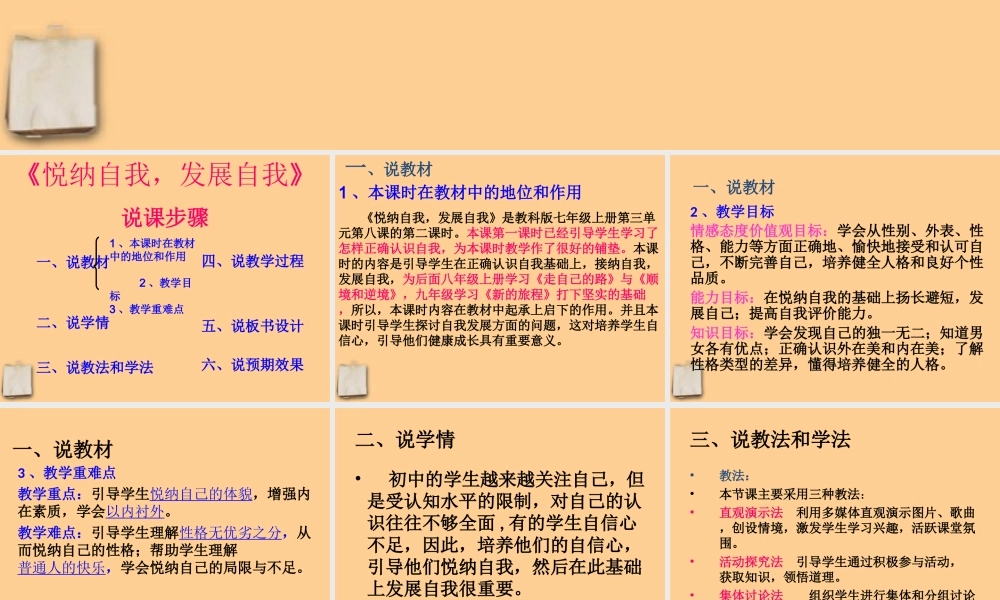Click outline item 三、说教法和学法 in the steps slide
Viewport: 1000px width, 600px height.
[x=95, y=367]
